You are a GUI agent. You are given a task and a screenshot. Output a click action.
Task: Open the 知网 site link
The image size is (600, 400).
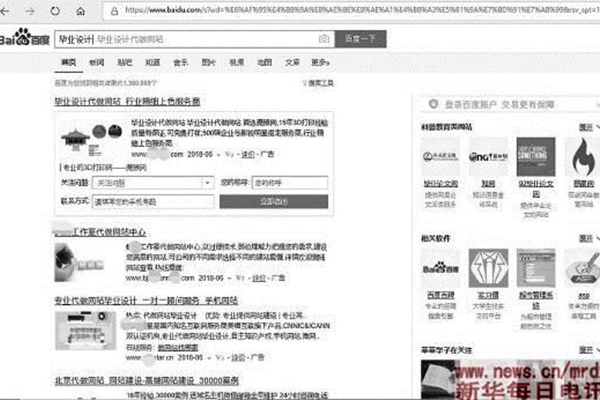(488, 184)
